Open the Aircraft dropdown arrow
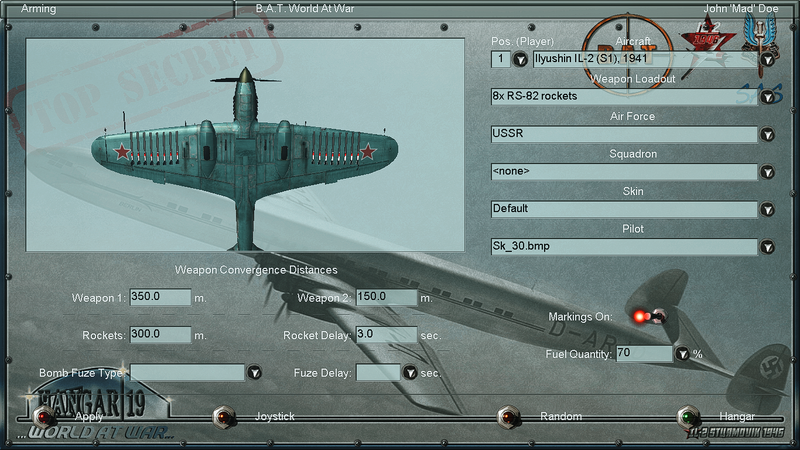The height and width of the screenshot is (450, 800). pos(767,60)
